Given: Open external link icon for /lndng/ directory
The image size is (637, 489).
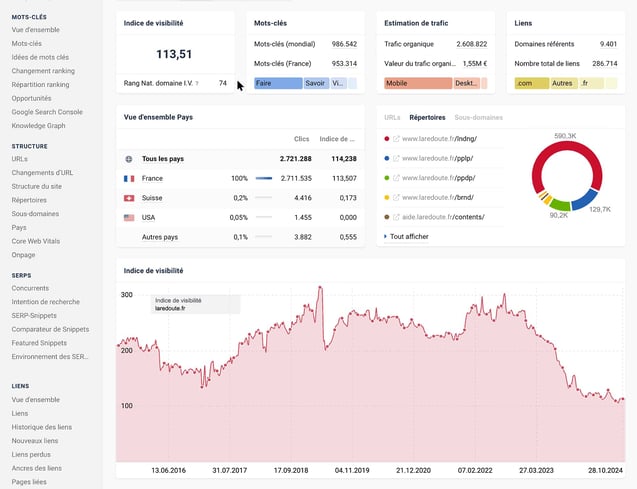Looking at the screenshot, I should [396, 139].
